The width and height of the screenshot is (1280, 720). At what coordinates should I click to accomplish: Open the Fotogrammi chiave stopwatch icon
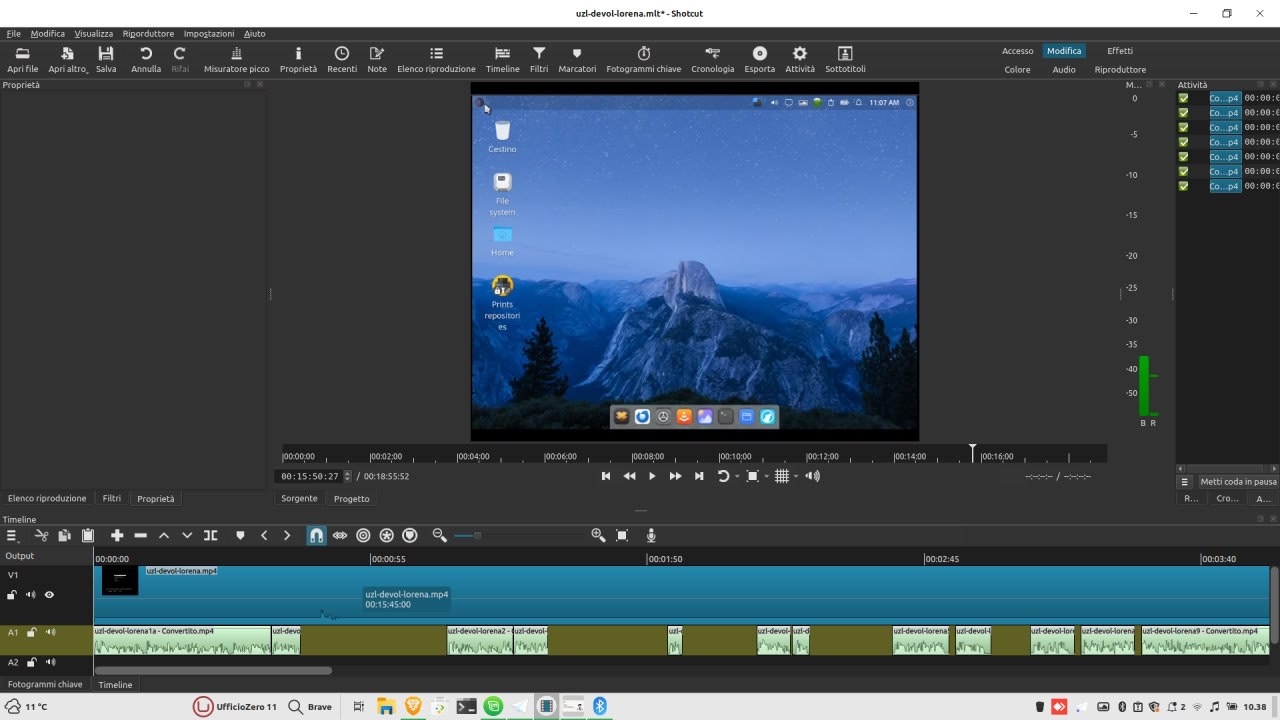tap(644, 60)
